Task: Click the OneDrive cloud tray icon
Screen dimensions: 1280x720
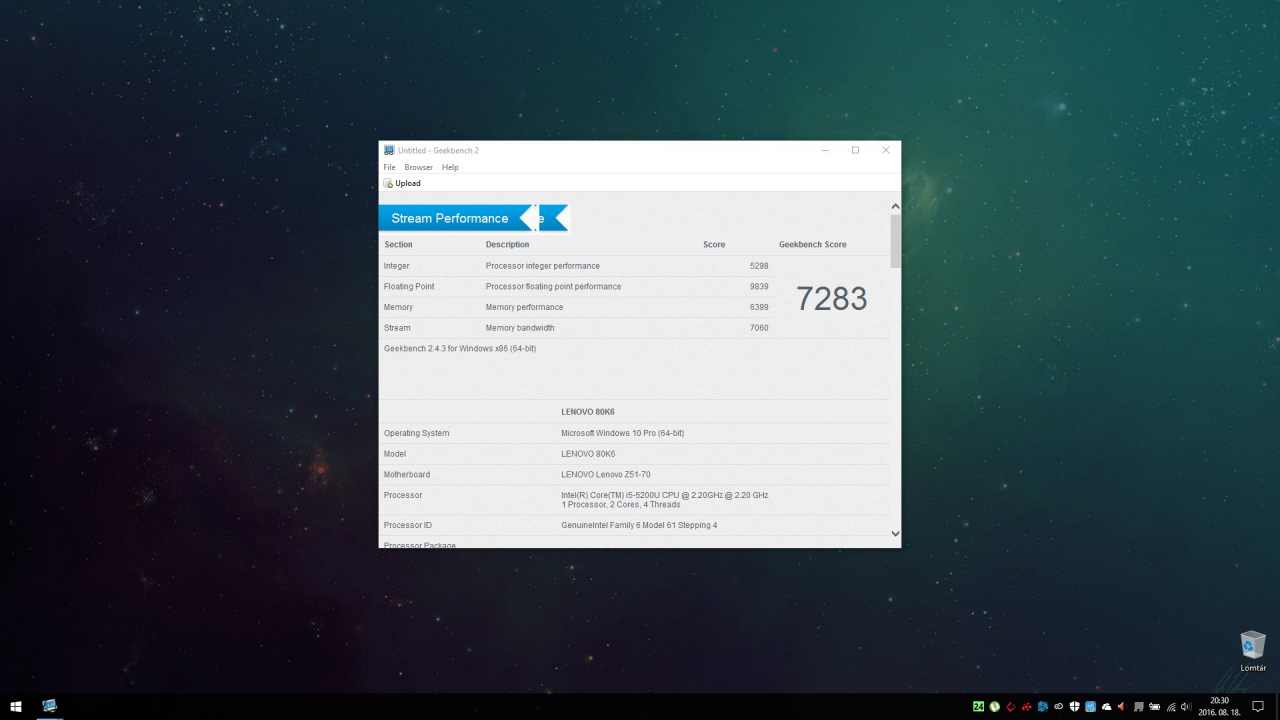Action: (1106, 707)
